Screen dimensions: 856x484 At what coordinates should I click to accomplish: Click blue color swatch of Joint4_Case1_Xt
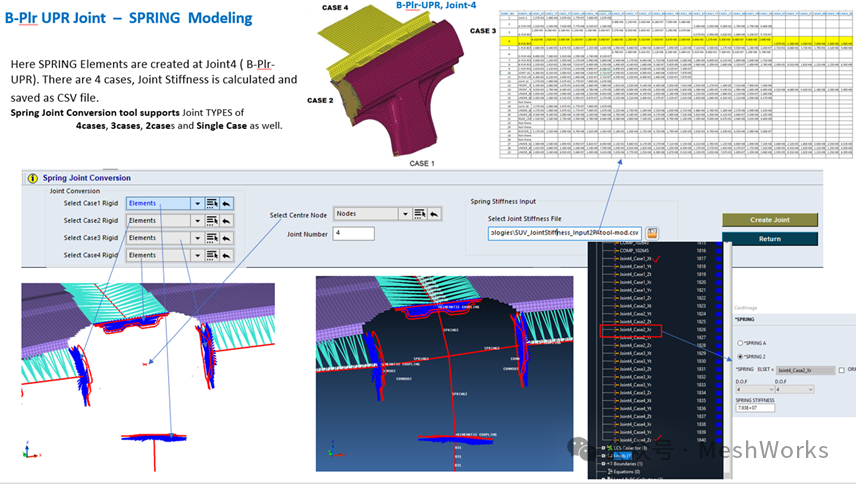(x=718, y=259)
